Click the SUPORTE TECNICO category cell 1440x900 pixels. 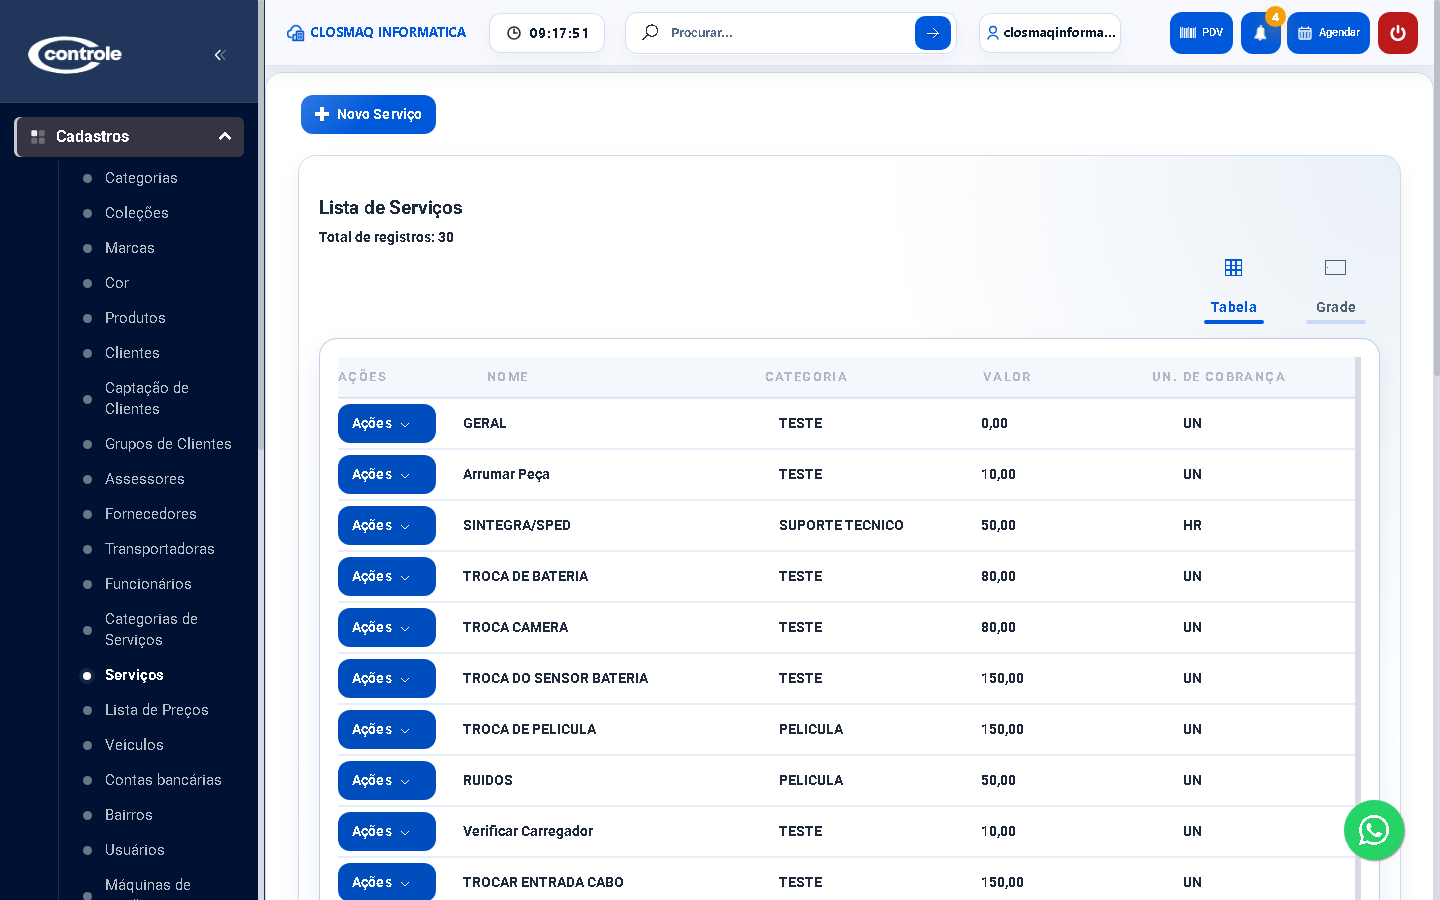(841, 525)
